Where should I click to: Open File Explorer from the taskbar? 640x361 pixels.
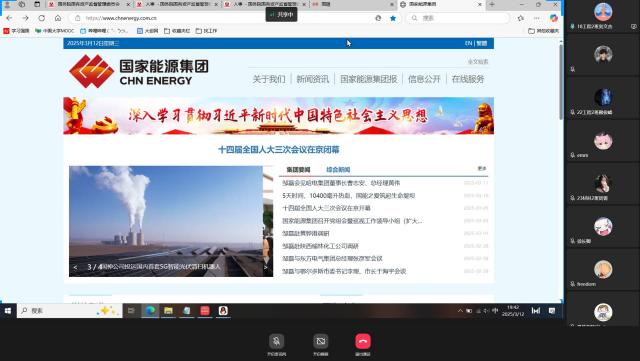(x=168, y=311)
